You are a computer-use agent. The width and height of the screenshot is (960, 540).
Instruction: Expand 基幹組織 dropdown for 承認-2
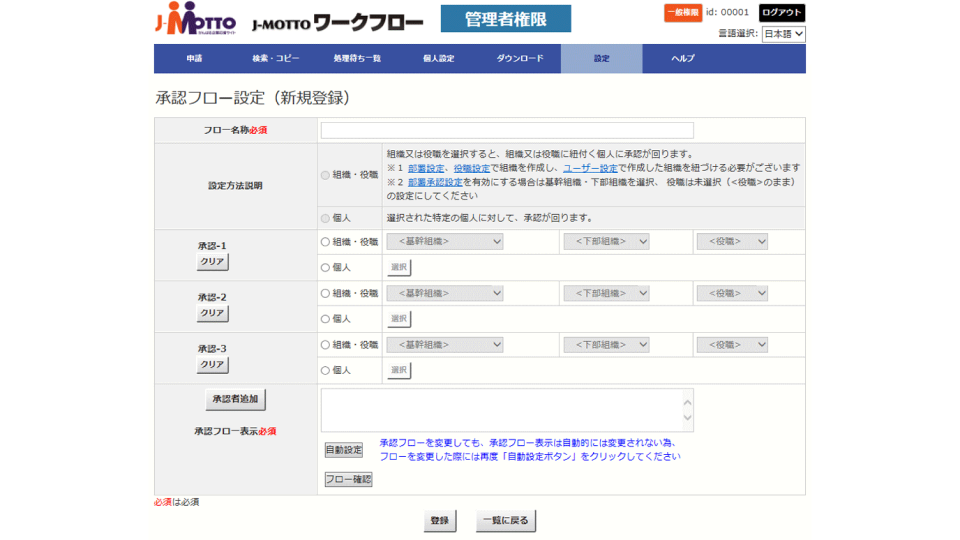[445, 293]
